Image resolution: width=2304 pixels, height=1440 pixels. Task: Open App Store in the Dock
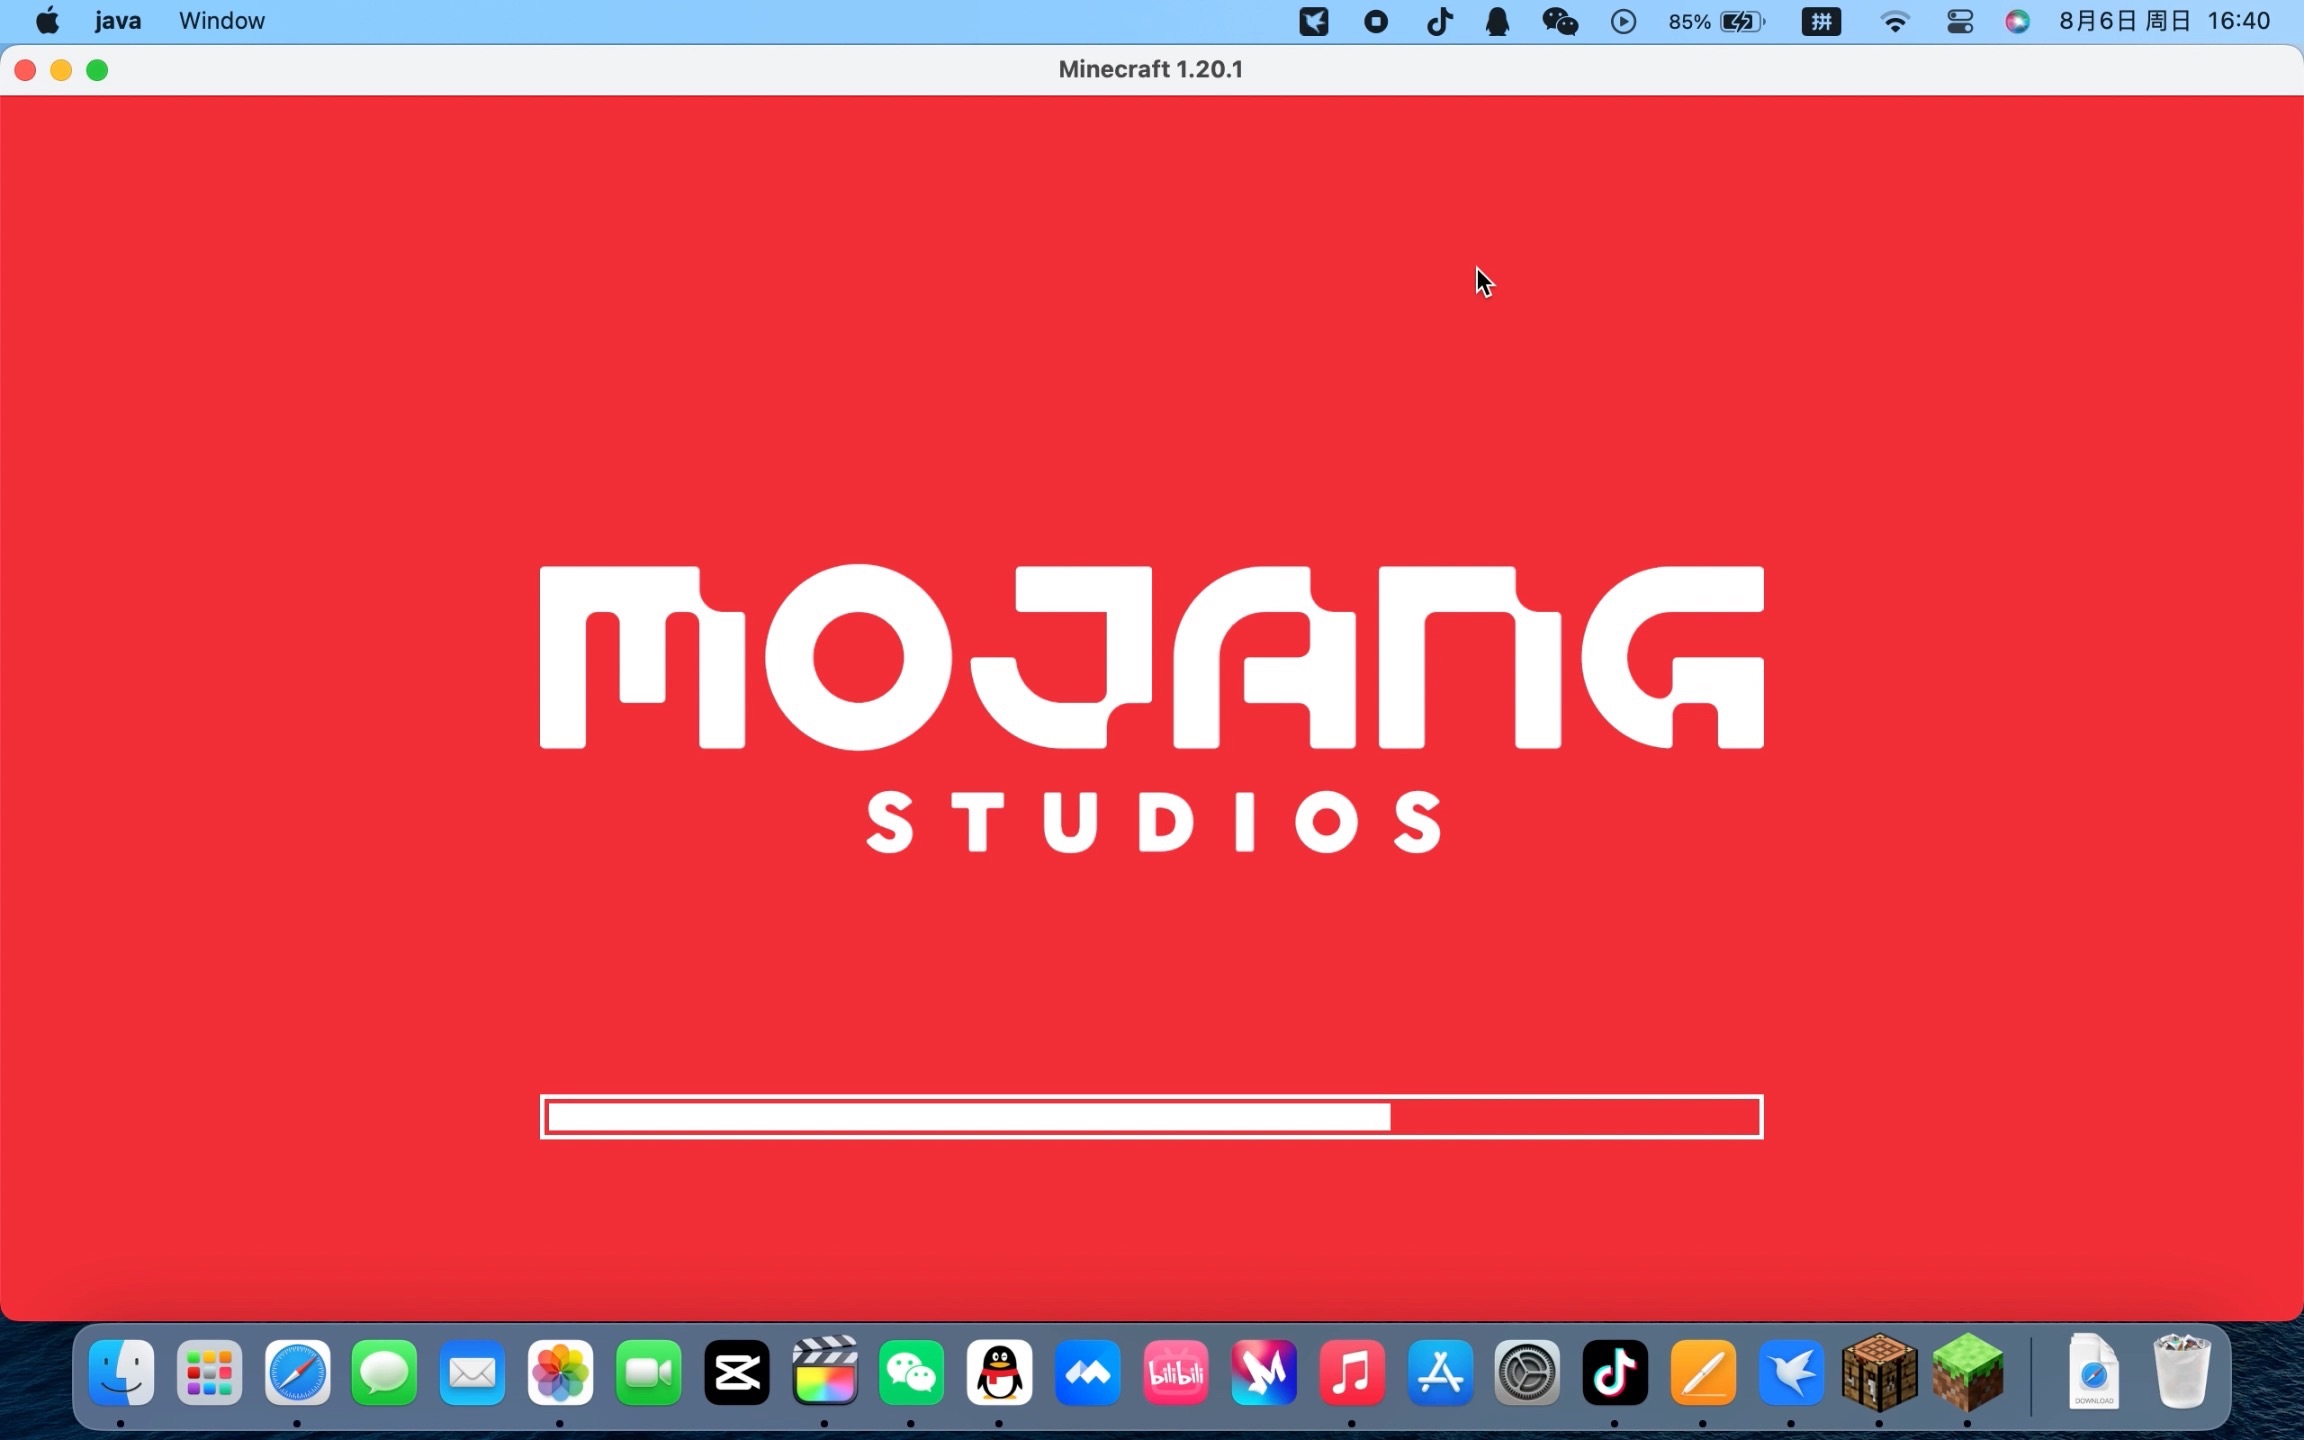pos(1439,1372)
